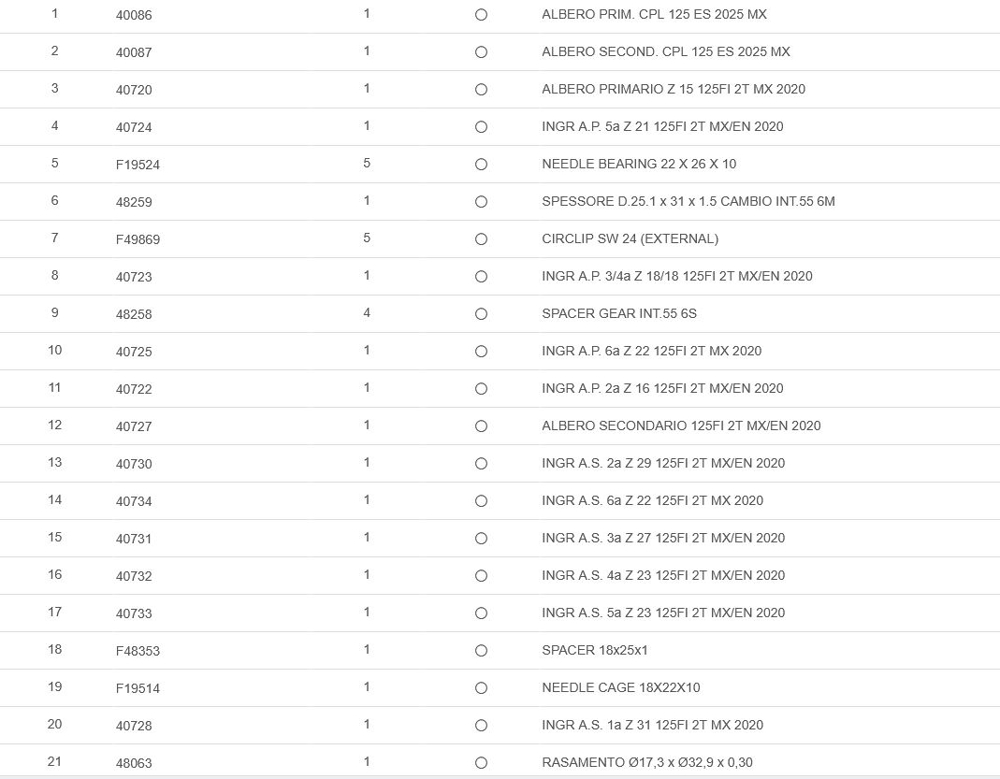Open part number 48259
This screenshot has height=779, width=1000.
coord(134,202)
